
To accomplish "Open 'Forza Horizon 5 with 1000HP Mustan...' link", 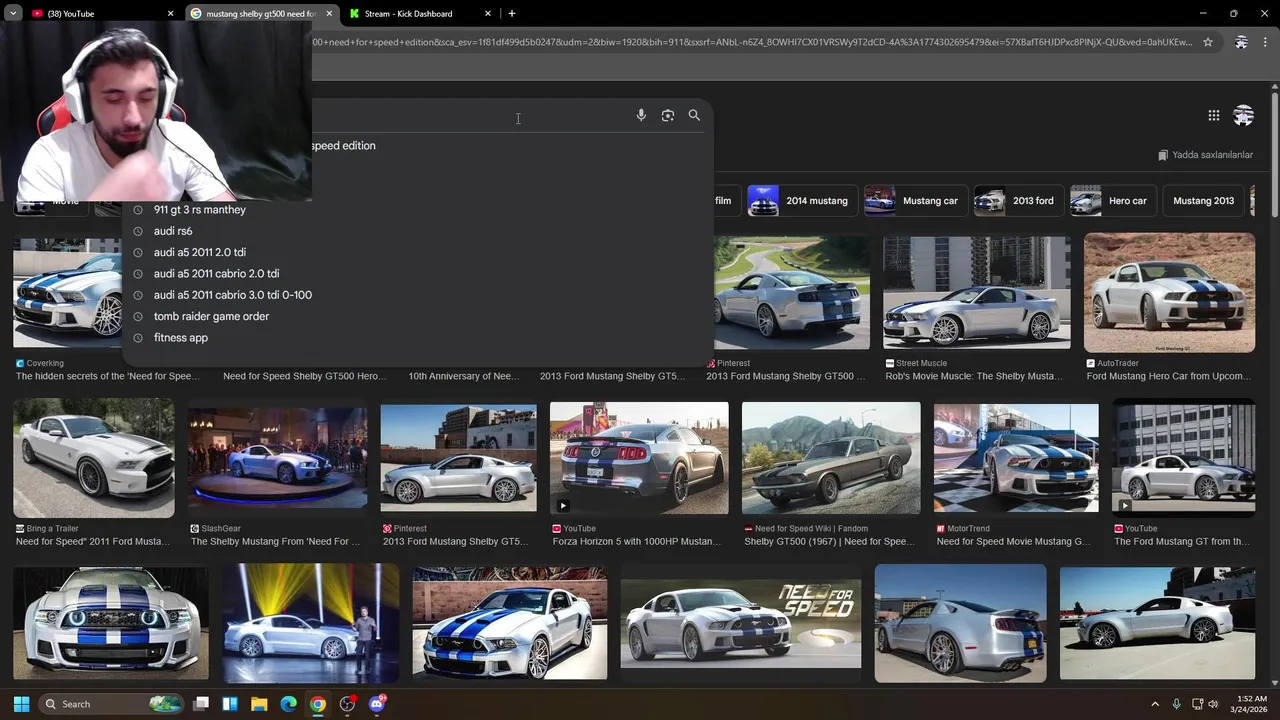I will [637, 542].
